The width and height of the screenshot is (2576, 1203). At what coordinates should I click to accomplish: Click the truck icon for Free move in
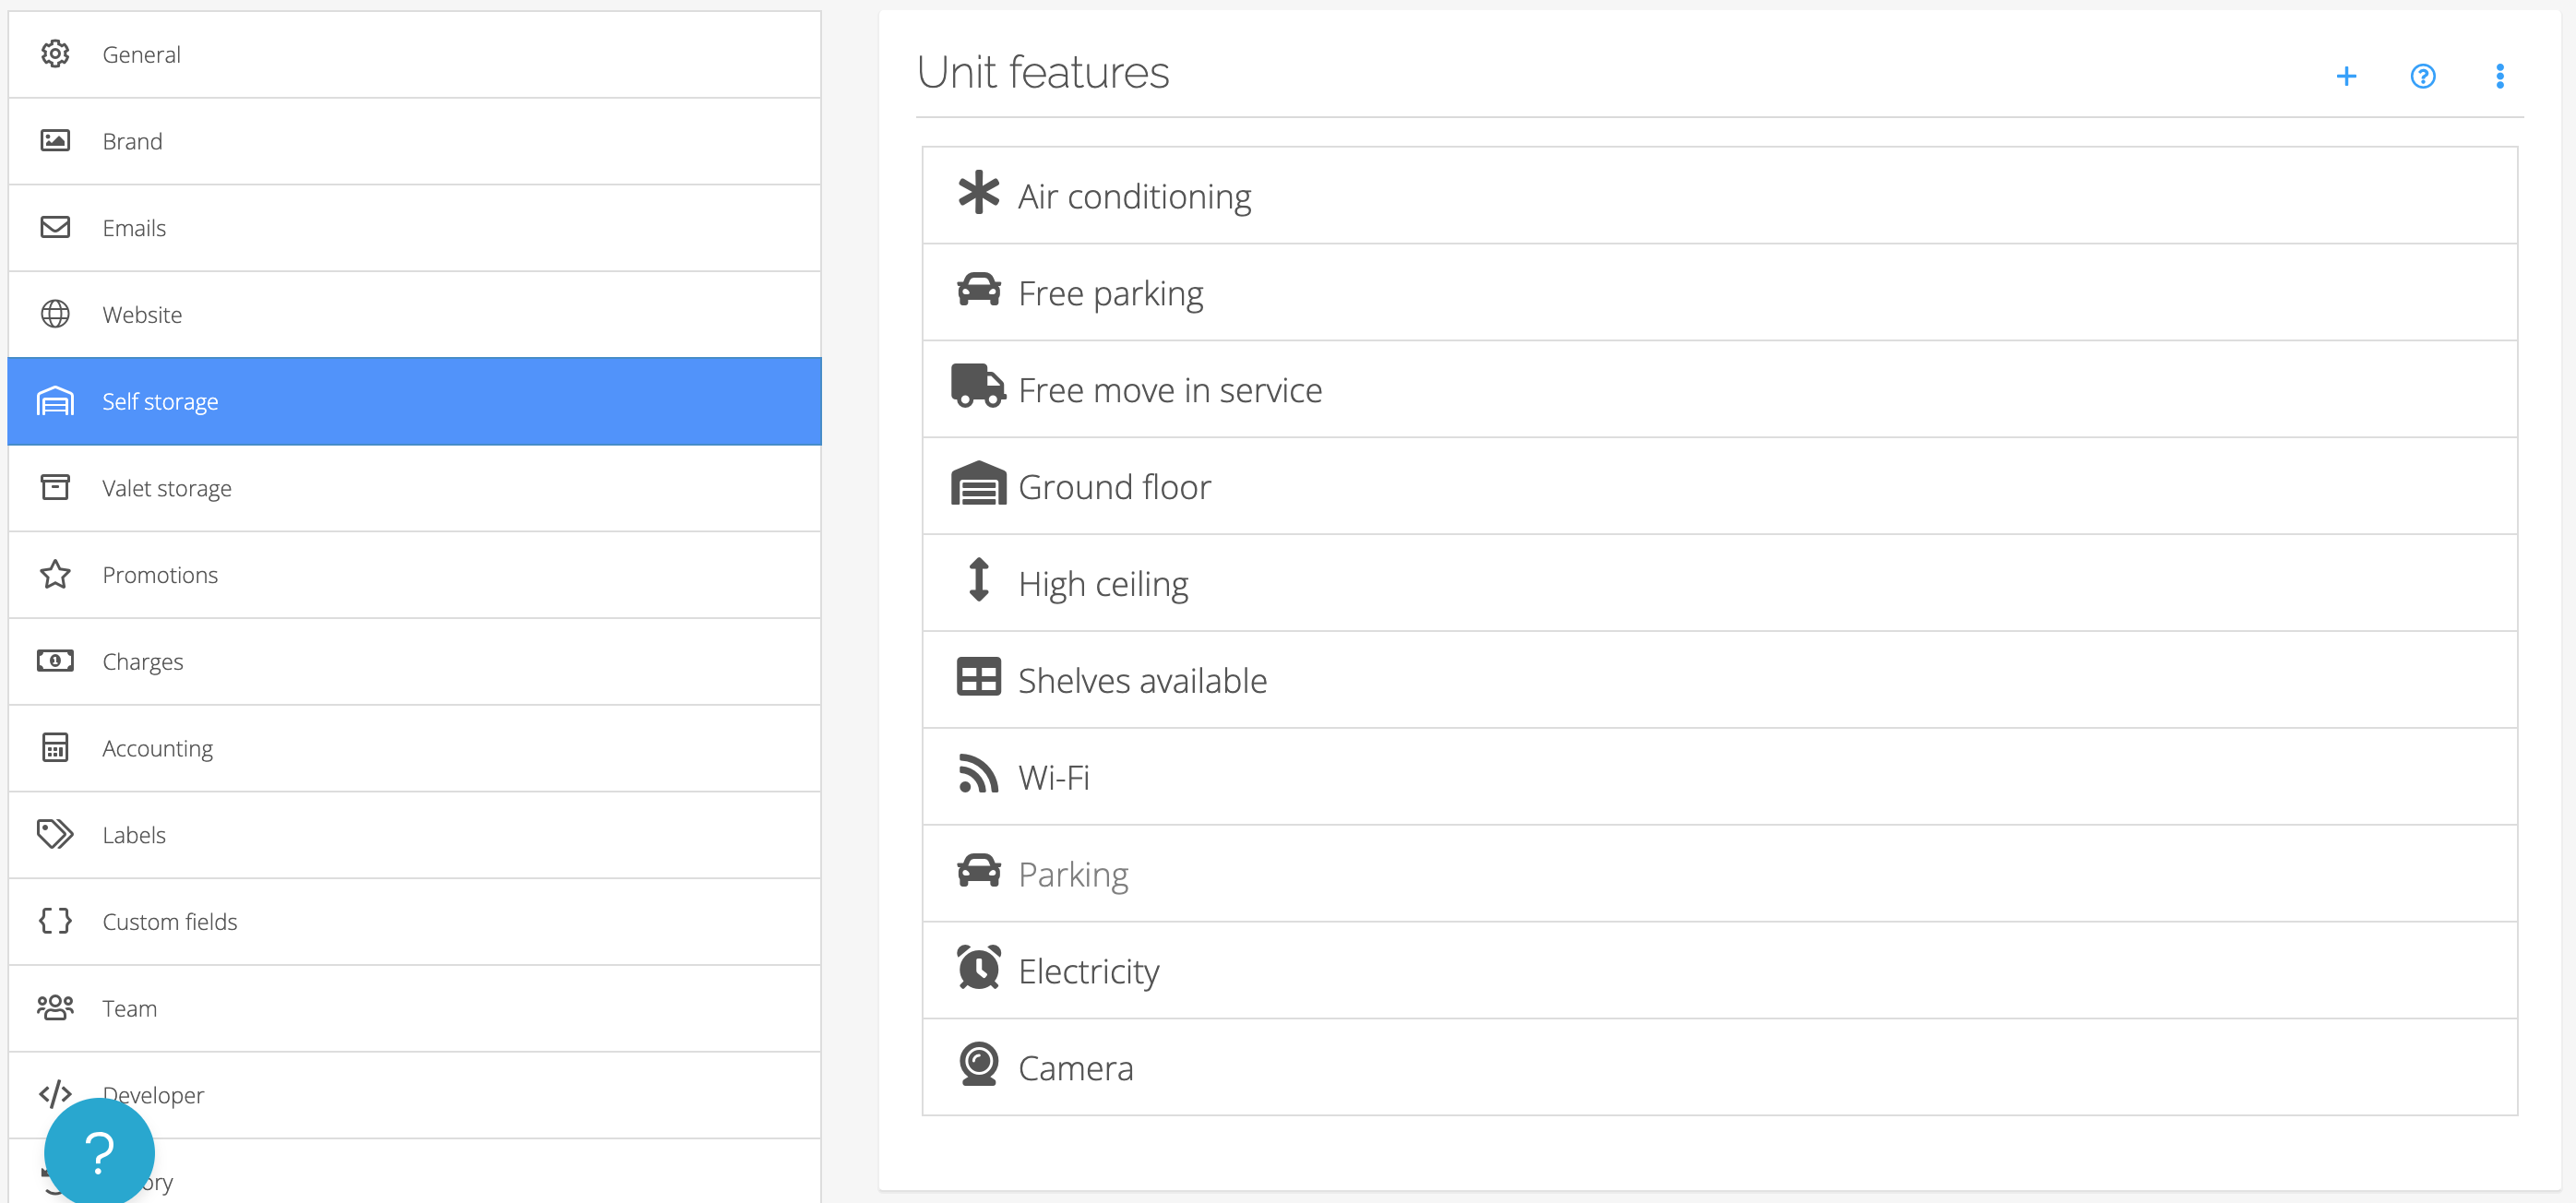pyautogui.click(x=978, y=387)
